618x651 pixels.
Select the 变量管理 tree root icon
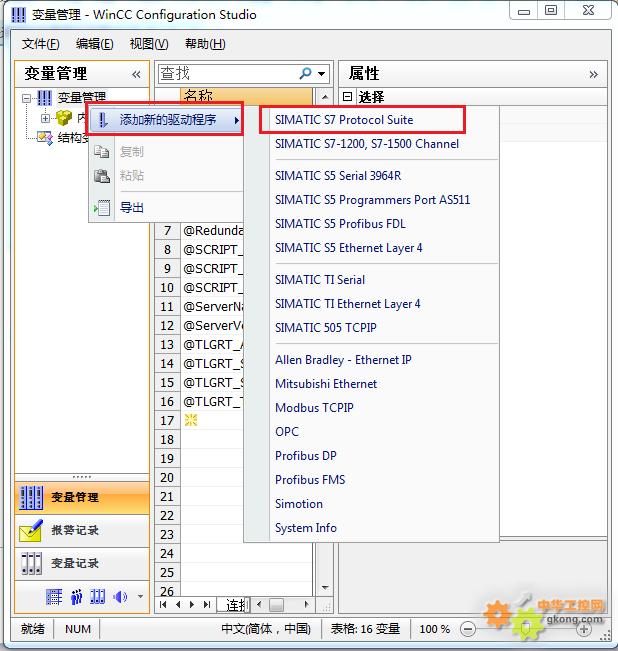[x=44, y=98]
